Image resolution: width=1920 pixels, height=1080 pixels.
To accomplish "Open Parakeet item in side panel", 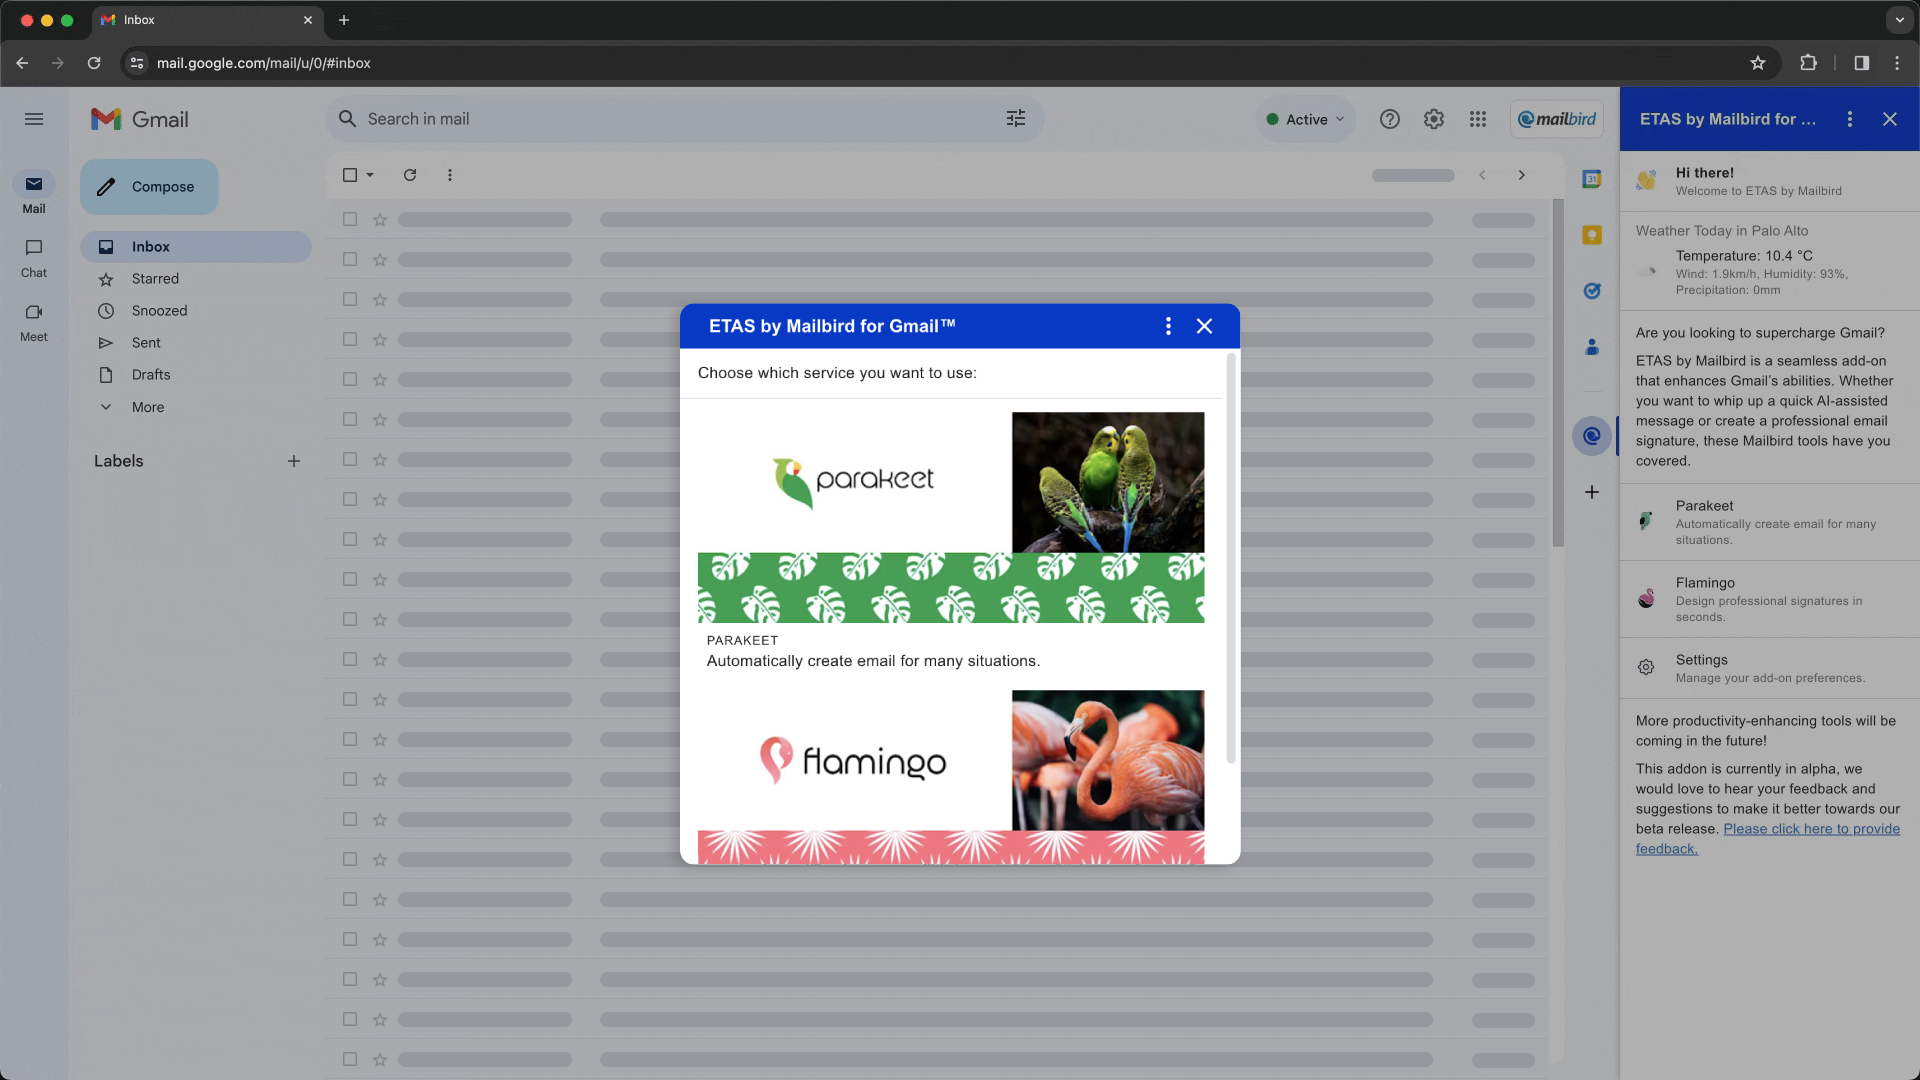I will (1770, 522).
